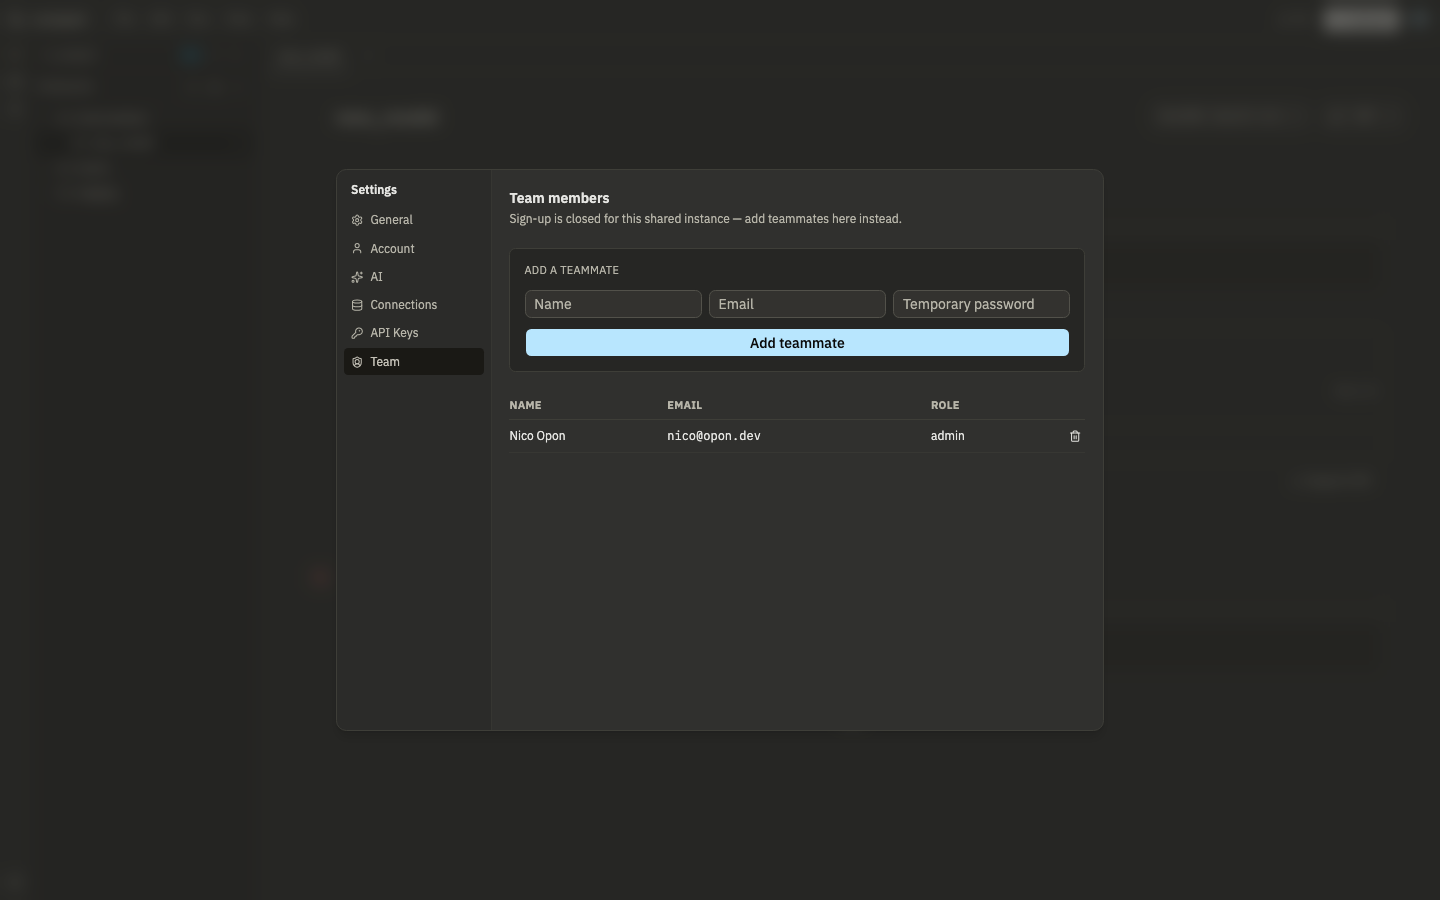Focus the Temporary password field

coord(981,304)
